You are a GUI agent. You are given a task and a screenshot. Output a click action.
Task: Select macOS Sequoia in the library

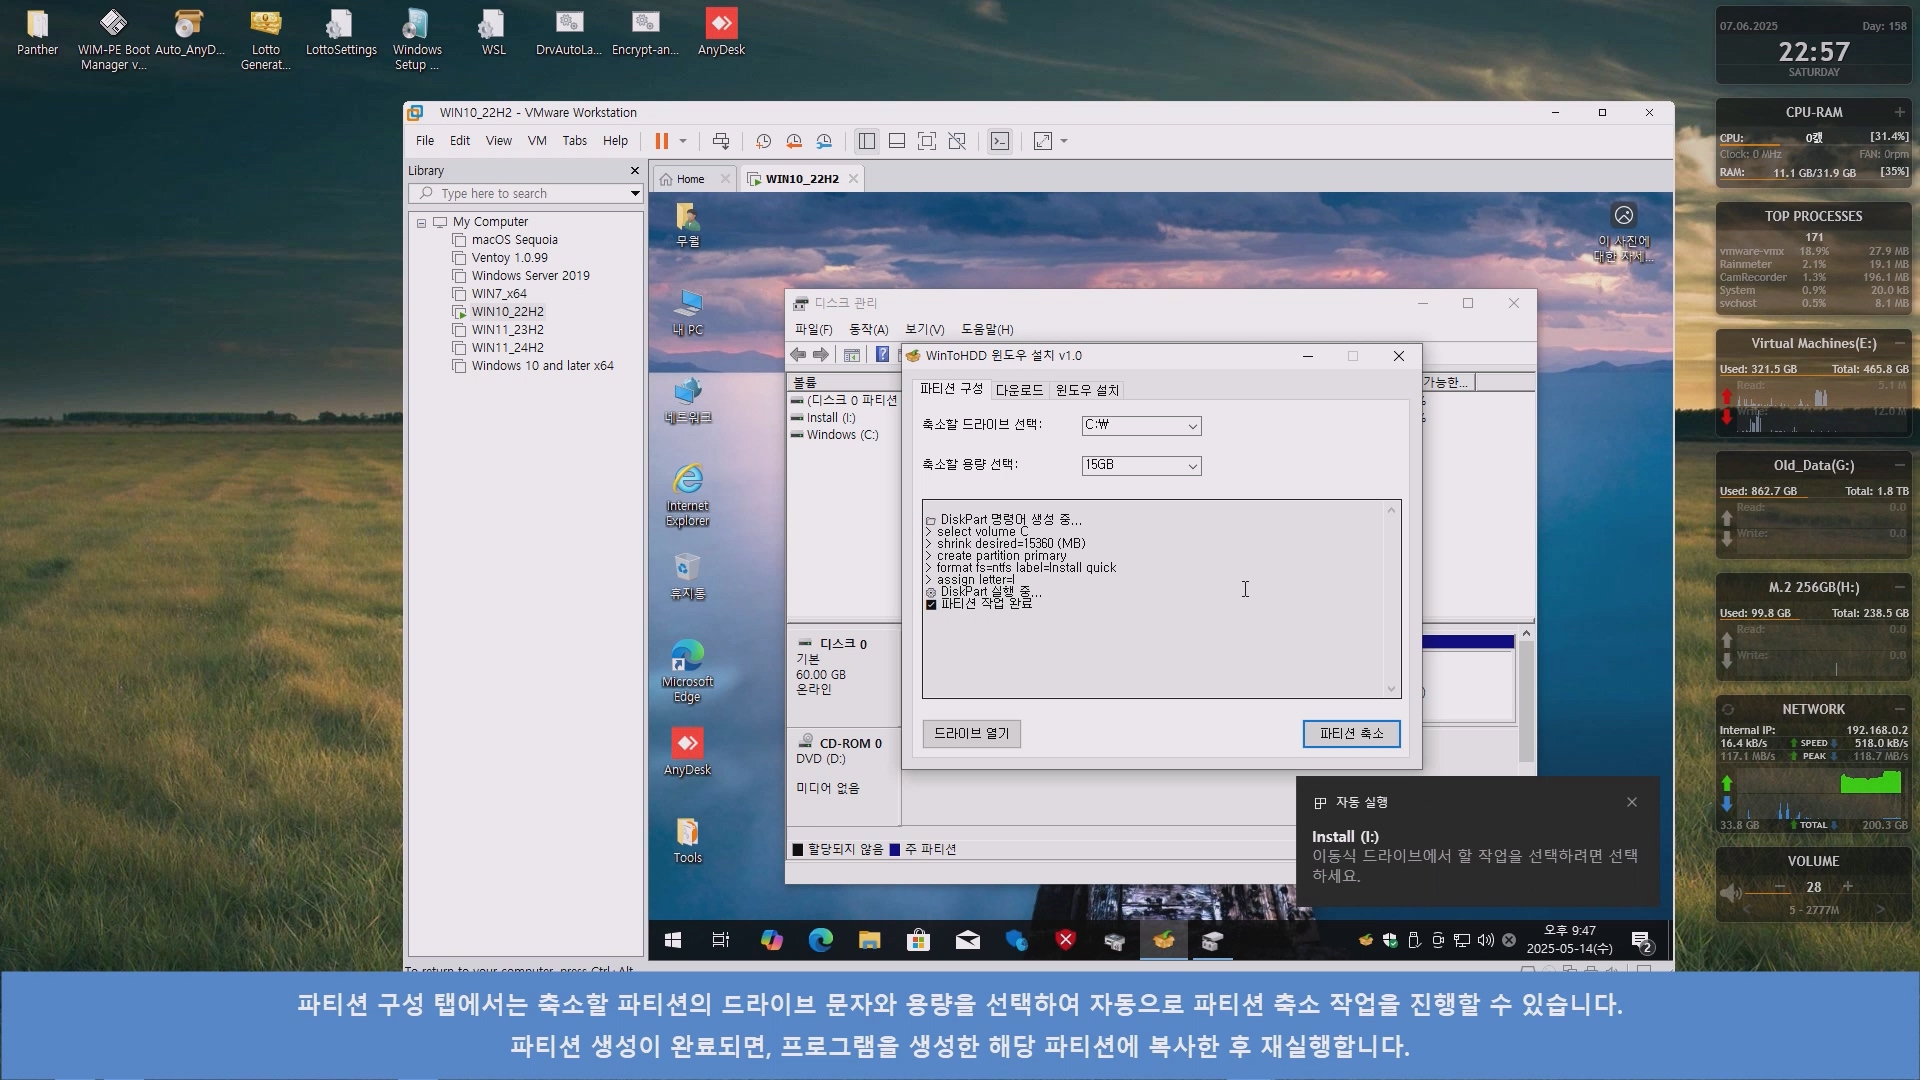coord(514,240)
